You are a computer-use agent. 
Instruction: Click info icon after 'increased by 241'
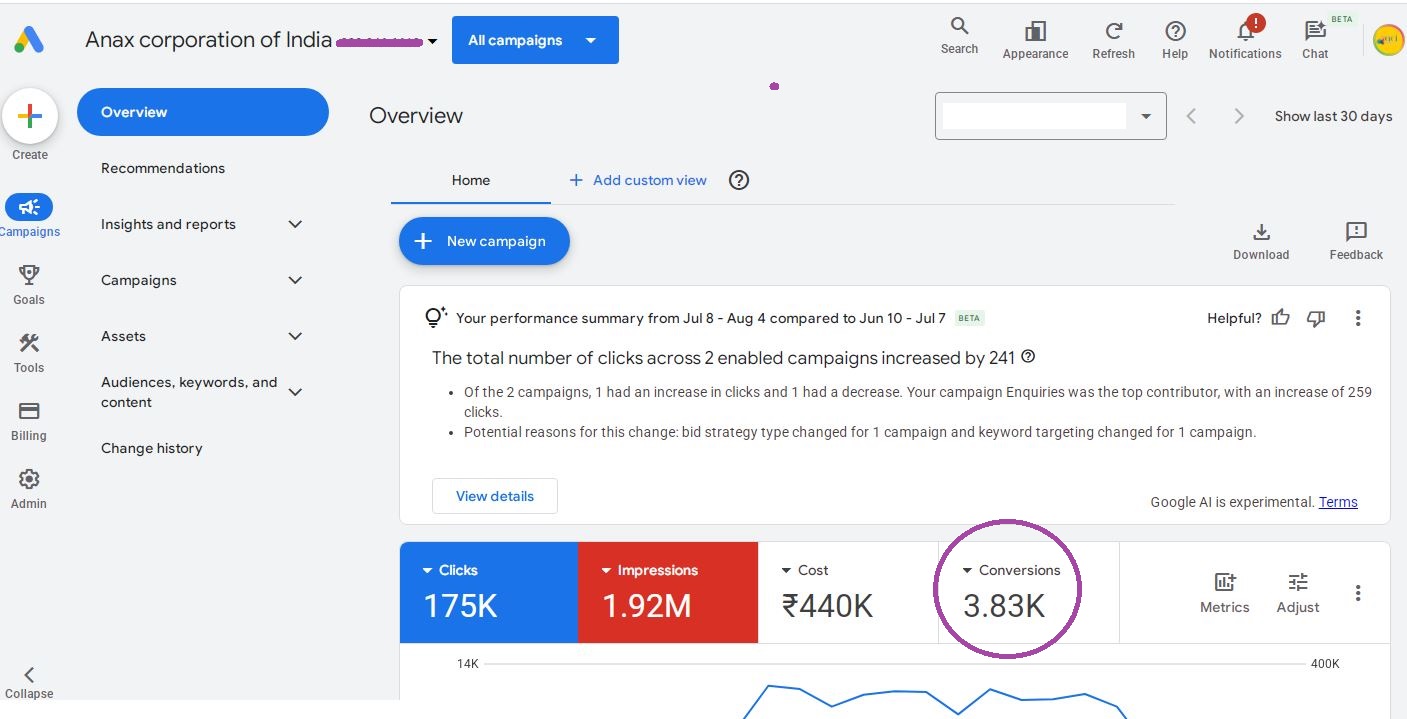(x=1028, y=357)
